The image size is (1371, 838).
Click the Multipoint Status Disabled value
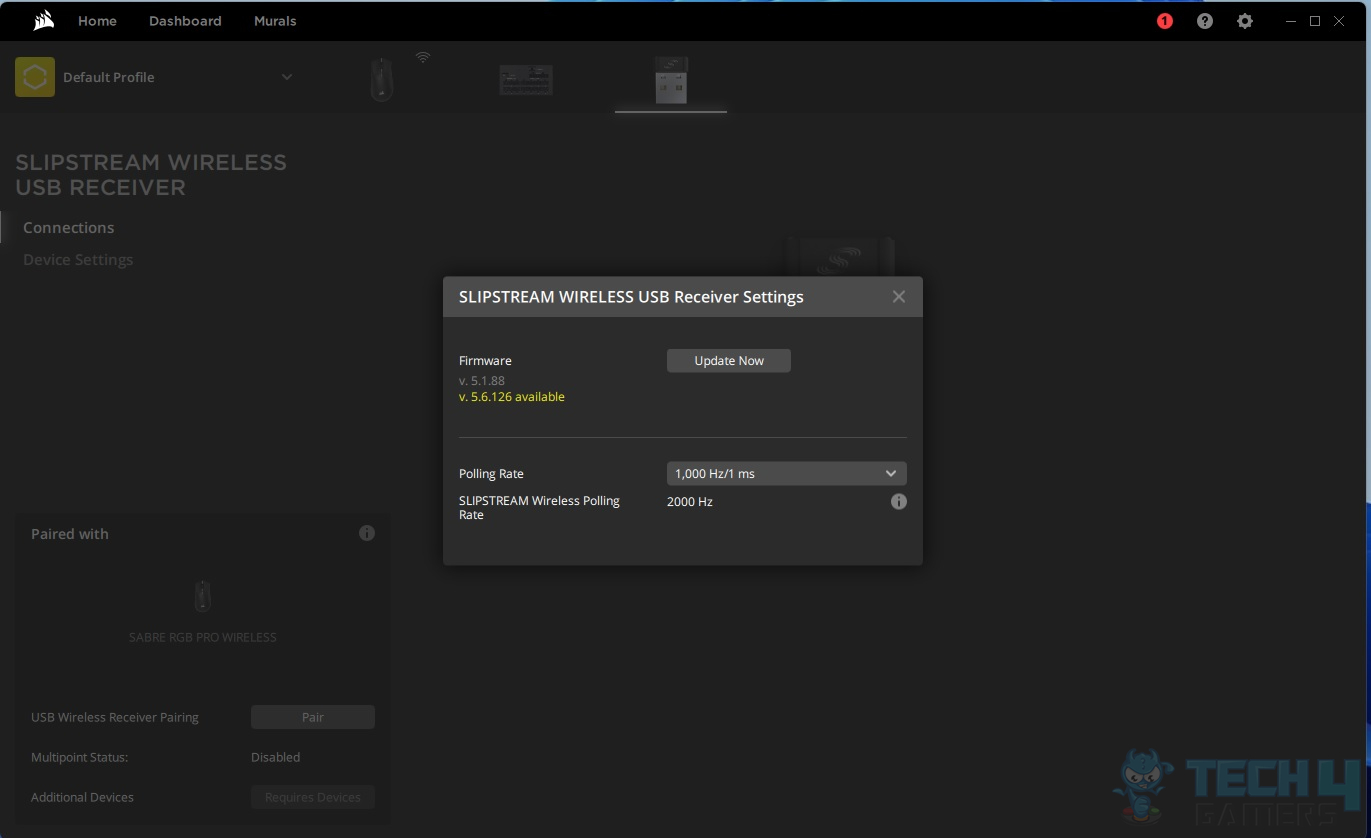(276, 758)
